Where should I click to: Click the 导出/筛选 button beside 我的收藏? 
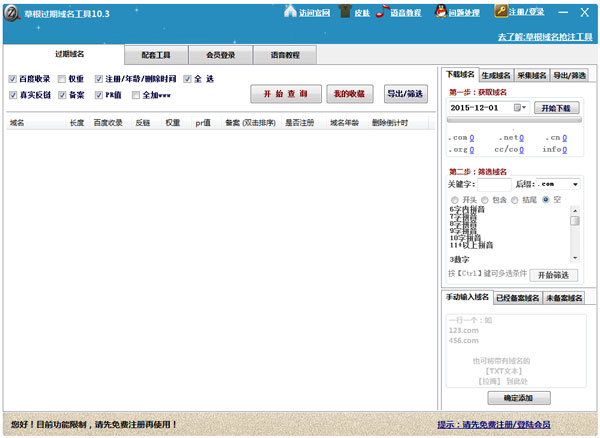[x=406, y=94]
